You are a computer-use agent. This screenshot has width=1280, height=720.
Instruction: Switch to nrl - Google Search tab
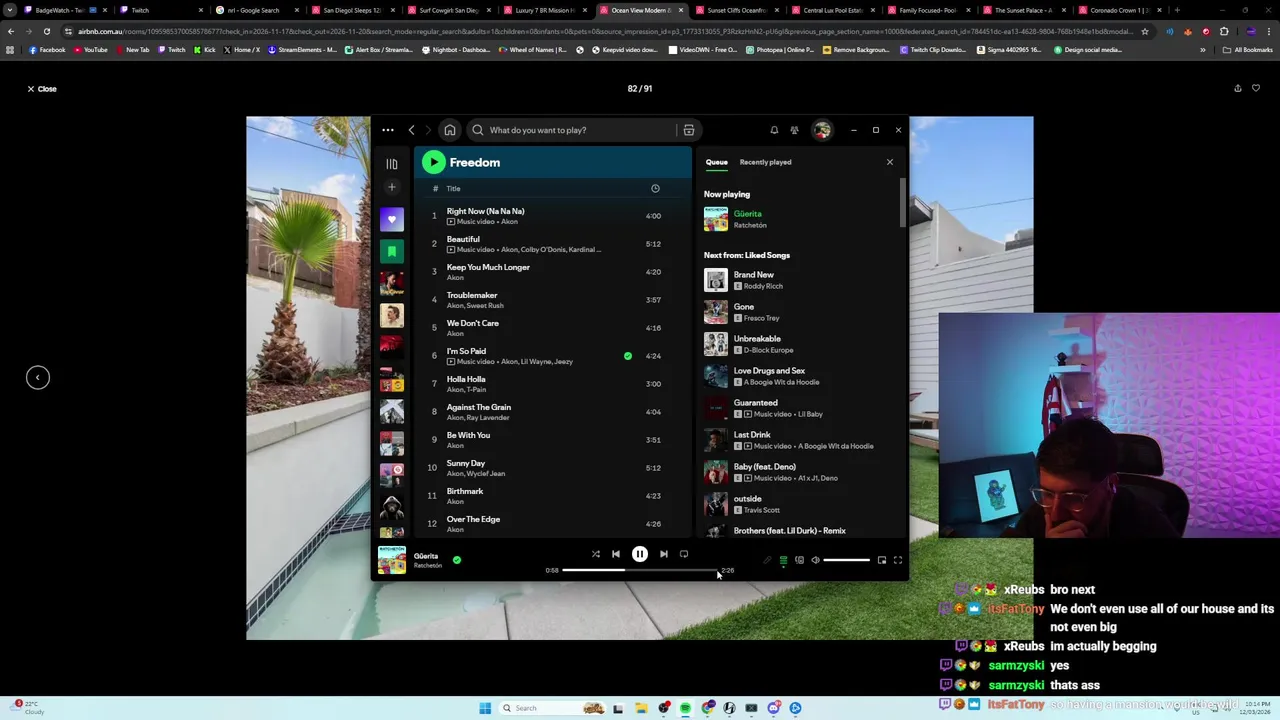[253, 10]
